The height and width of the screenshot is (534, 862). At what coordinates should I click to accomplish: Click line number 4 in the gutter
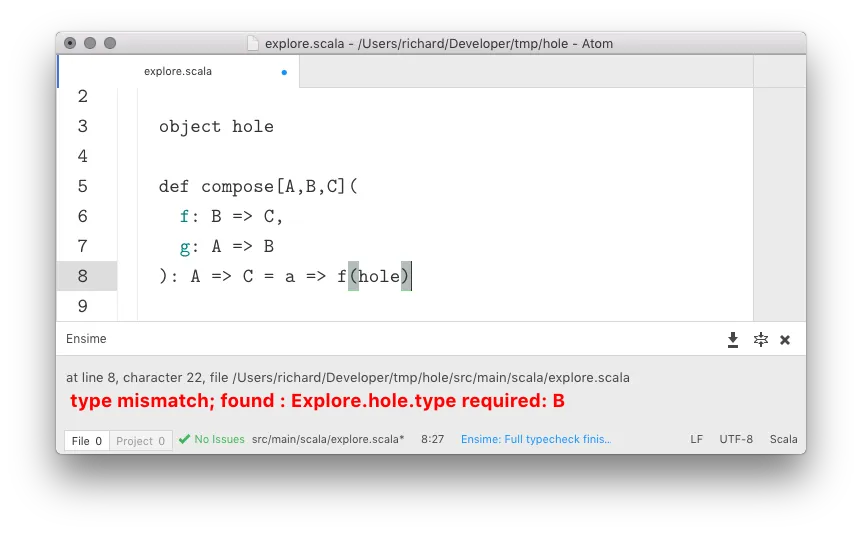82,156
